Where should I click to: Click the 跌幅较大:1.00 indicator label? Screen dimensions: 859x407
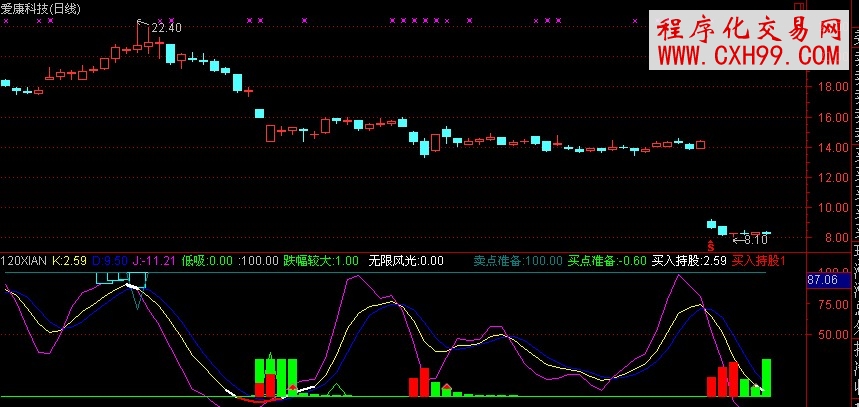(321, 261)
